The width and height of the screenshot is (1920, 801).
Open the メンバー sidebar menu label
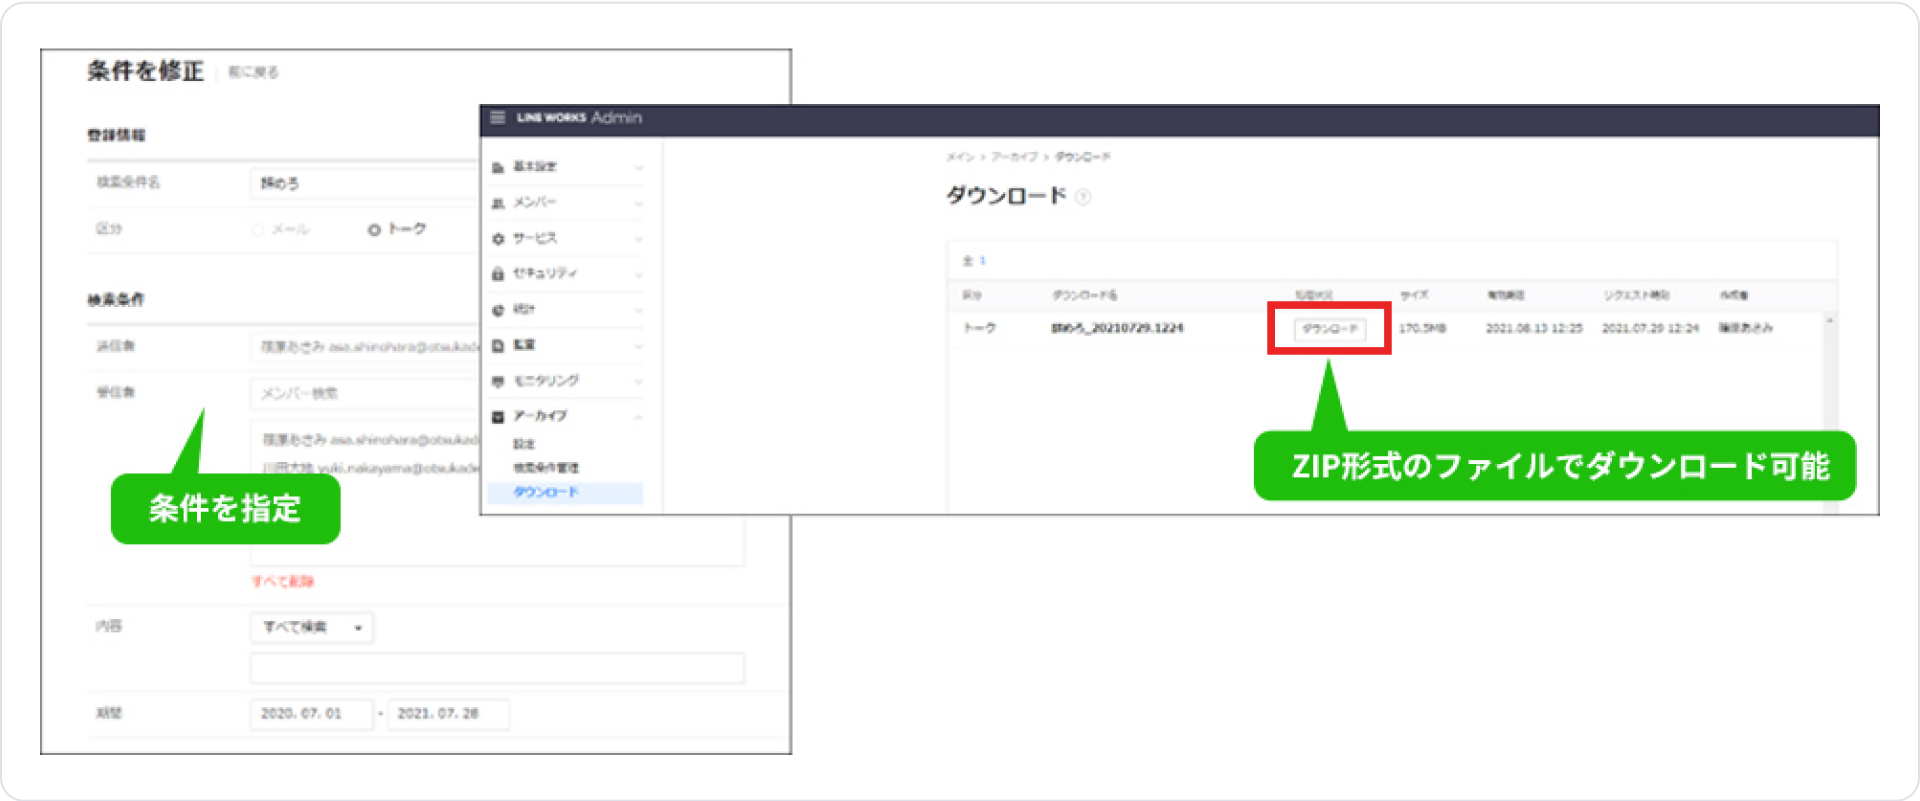[535, 202]
